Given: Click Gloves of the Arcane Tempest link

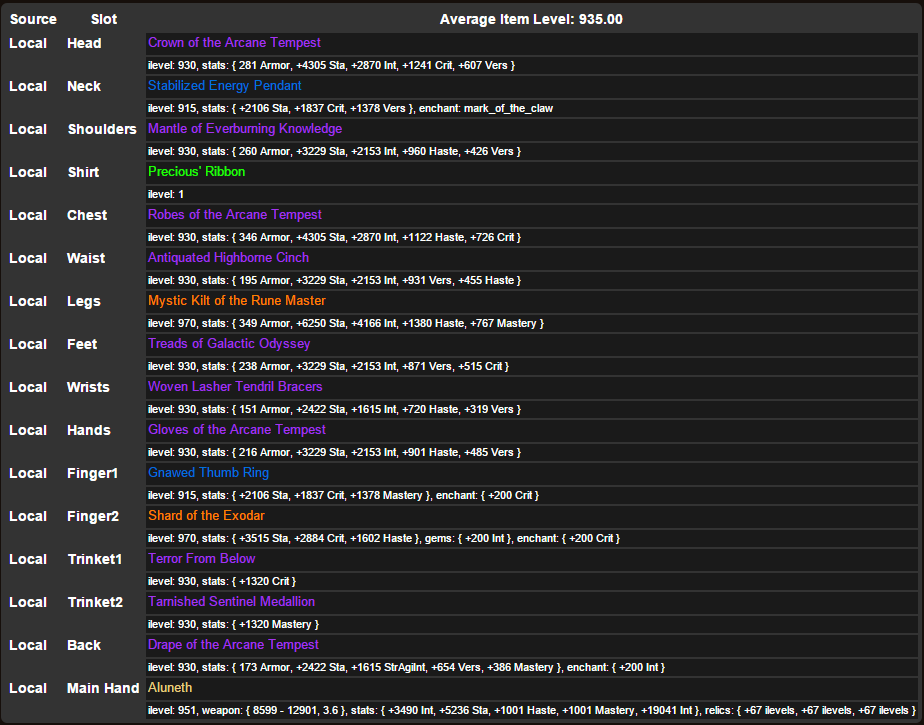Looking at the screenshot, I should [x=236, y=430].
